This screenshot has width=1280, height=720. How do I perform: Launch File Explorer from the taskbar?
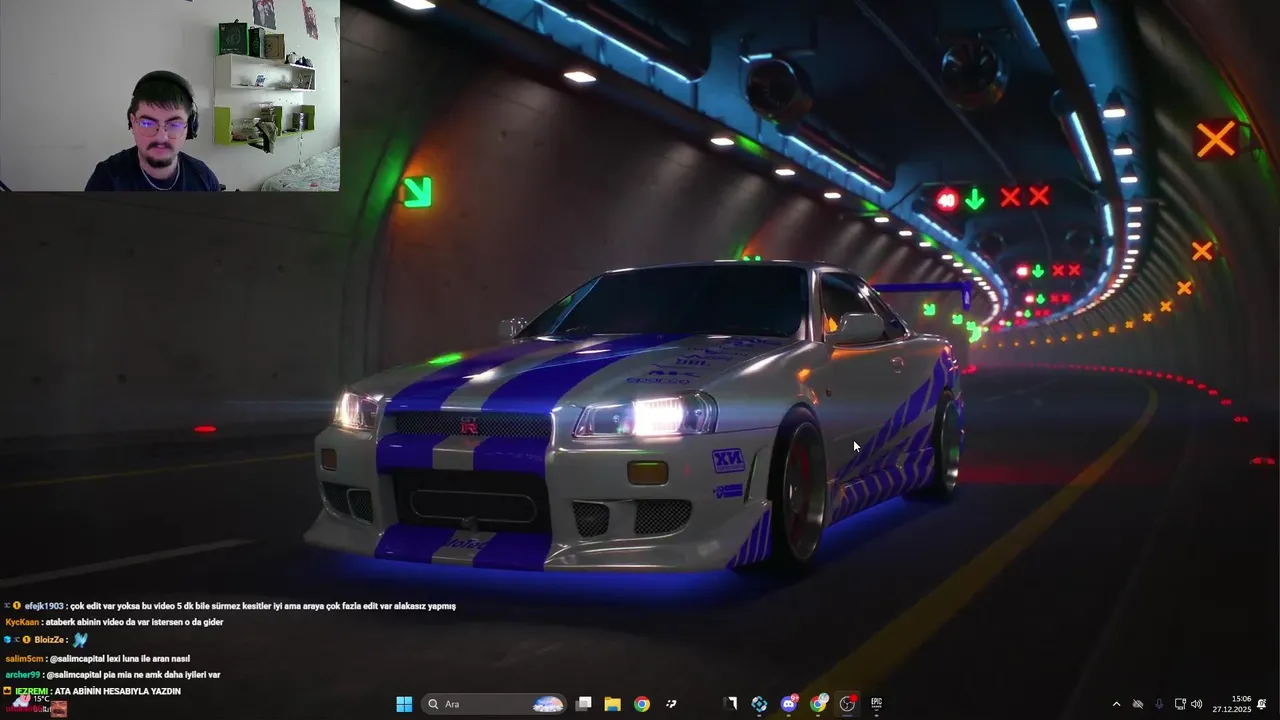click(x=613, y=704)
